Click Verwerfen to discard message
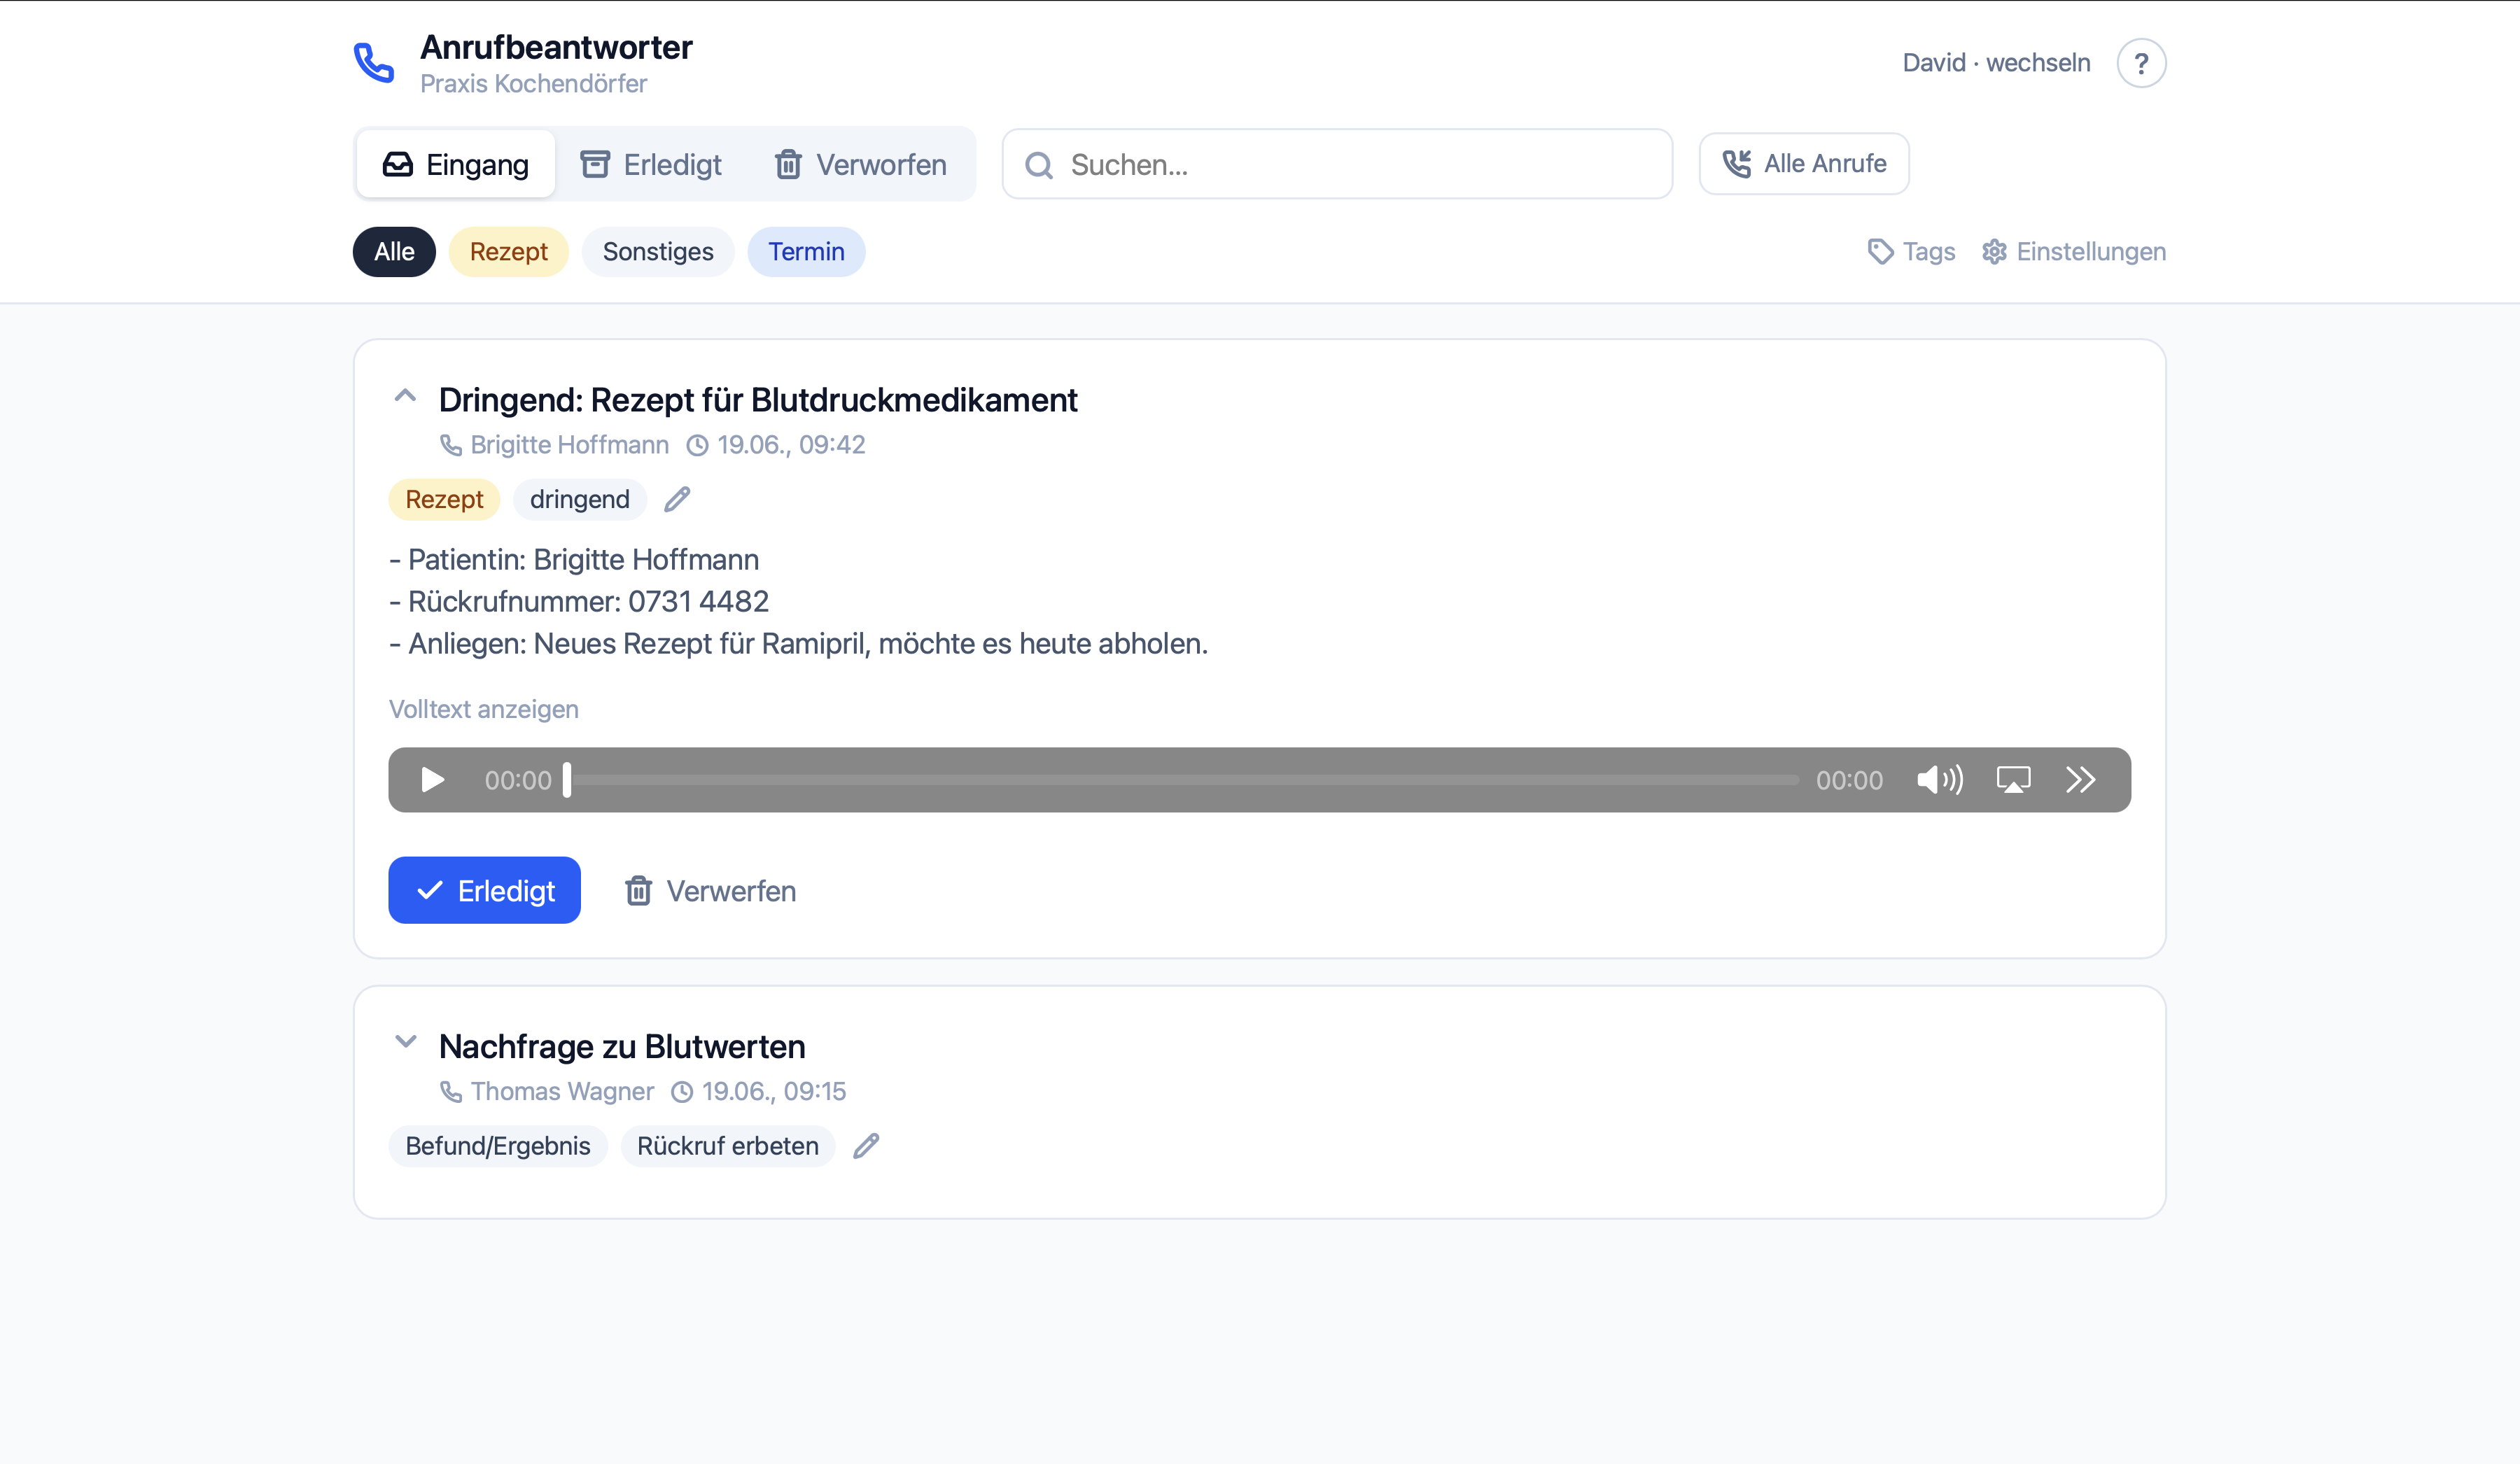2520x1464 pixels. 710,891
